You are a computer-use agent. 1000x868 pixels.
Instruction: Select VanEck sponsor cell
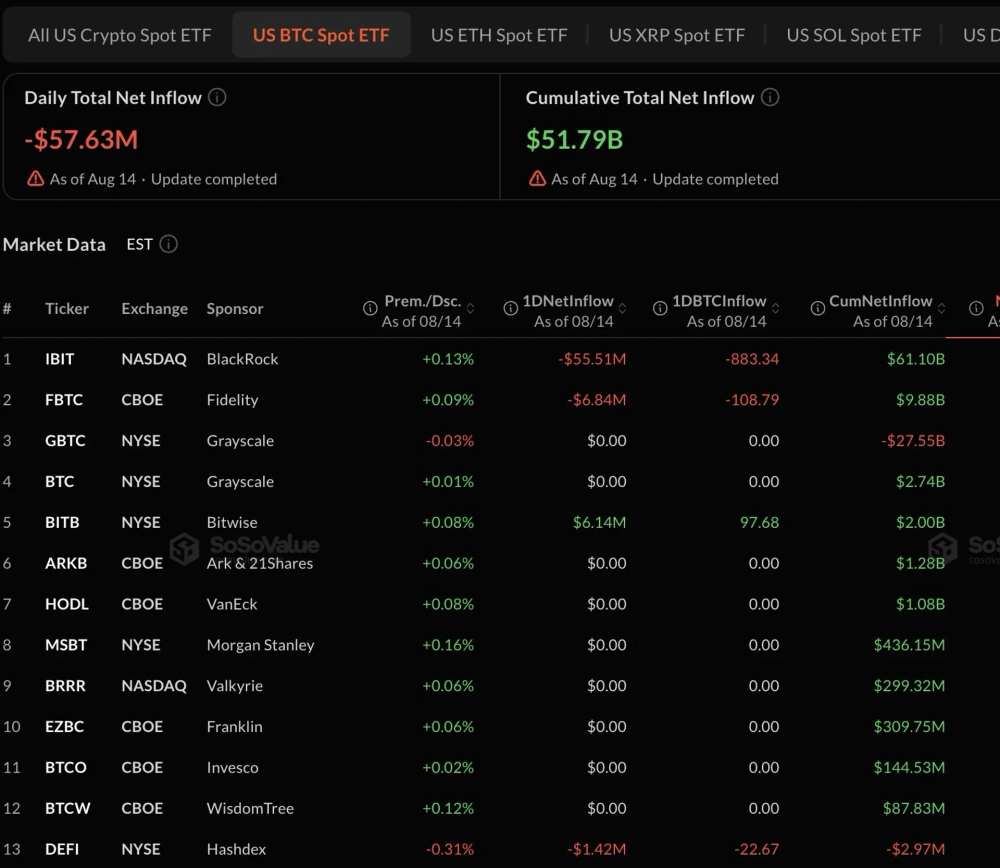(232, 604)
